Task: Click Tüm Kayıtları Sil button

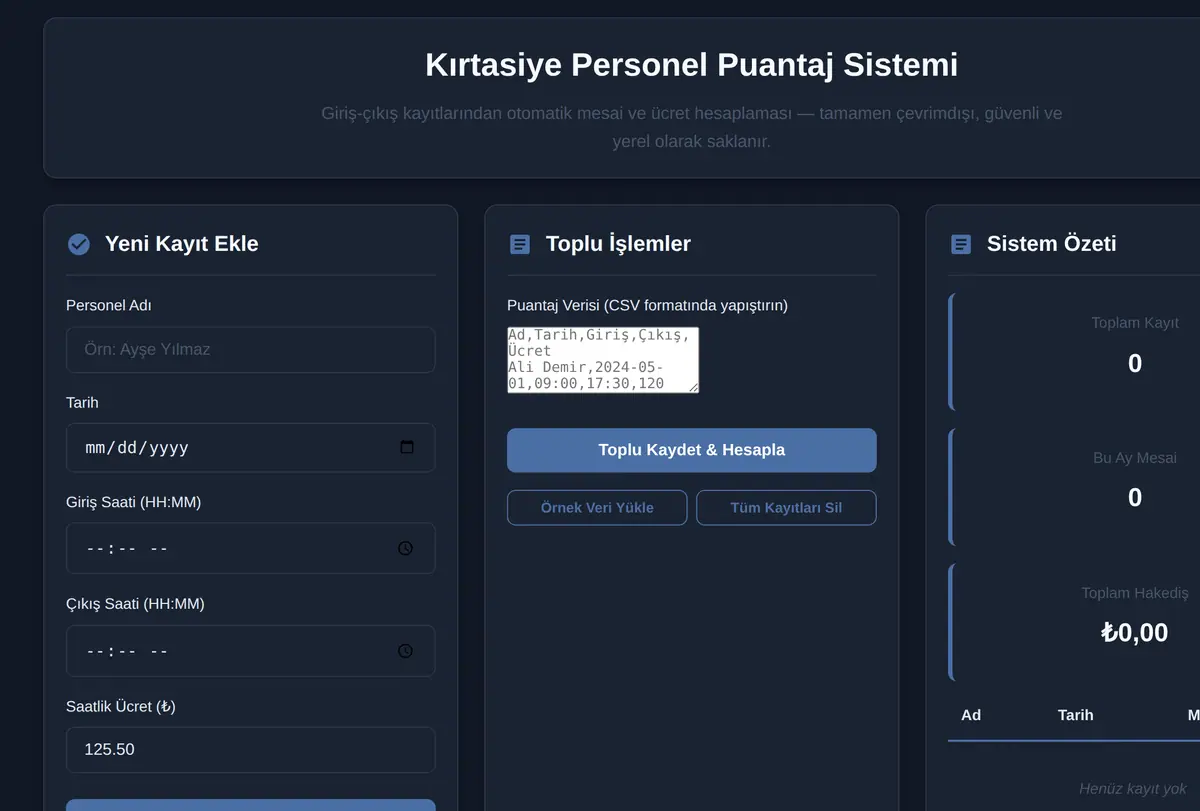Action: pyautogui.click(x=786, y=508)
